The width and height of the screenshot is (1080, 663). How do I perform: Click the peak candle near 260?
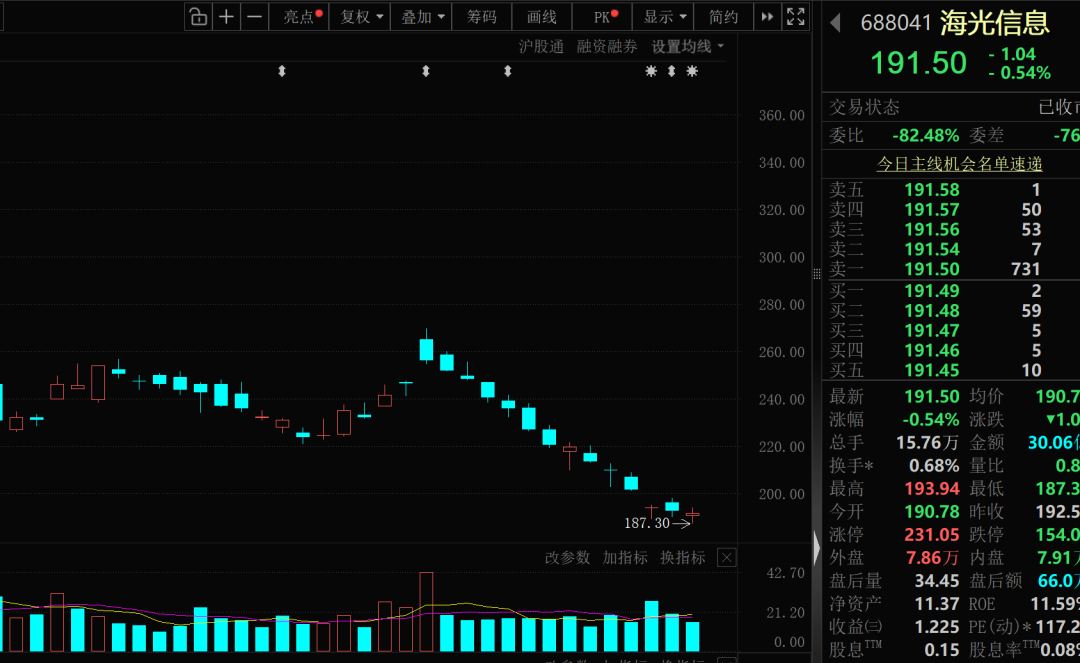click(426, 349)
